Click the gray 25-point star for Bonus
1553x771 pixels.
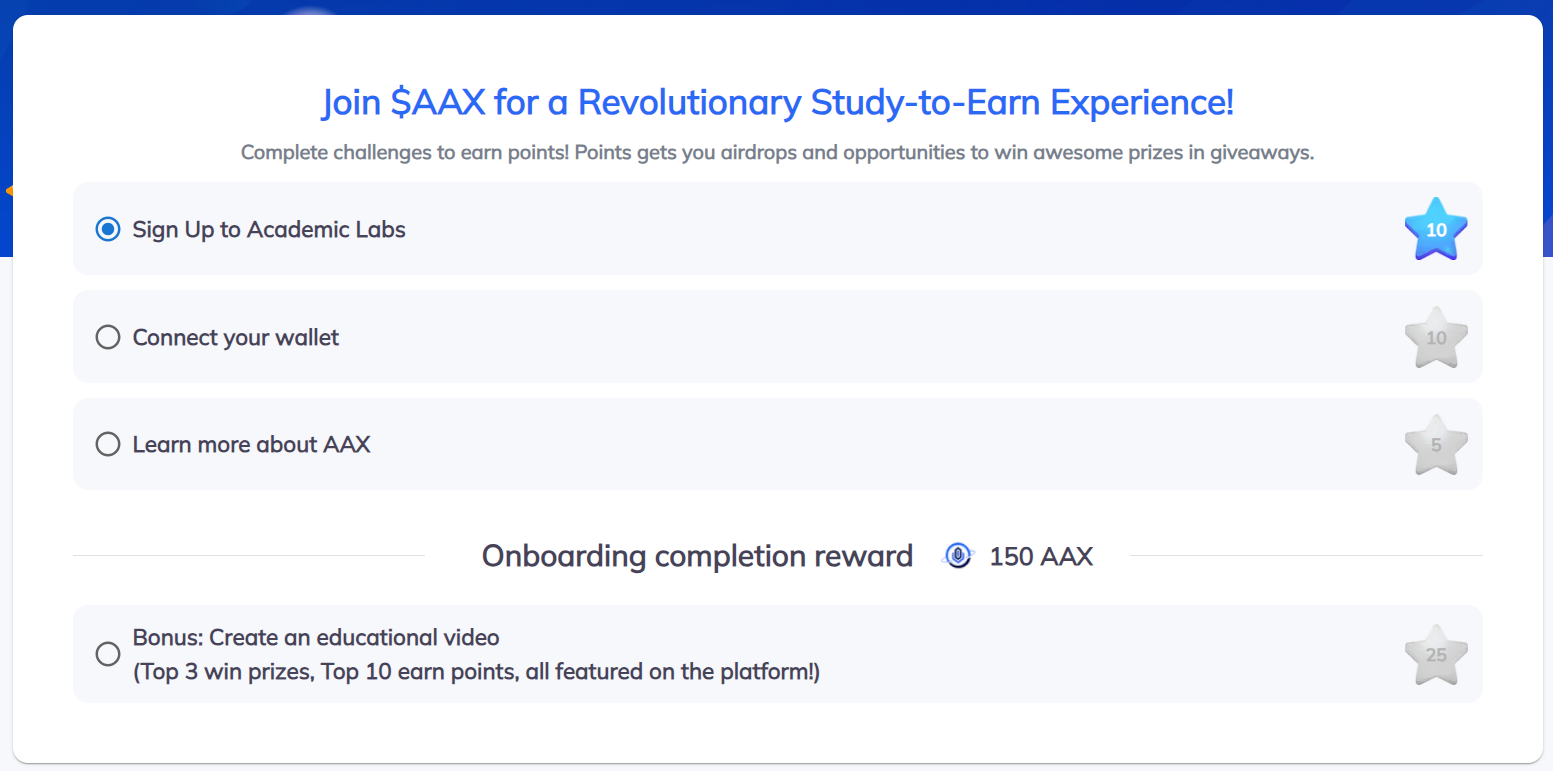[1435, 655]
